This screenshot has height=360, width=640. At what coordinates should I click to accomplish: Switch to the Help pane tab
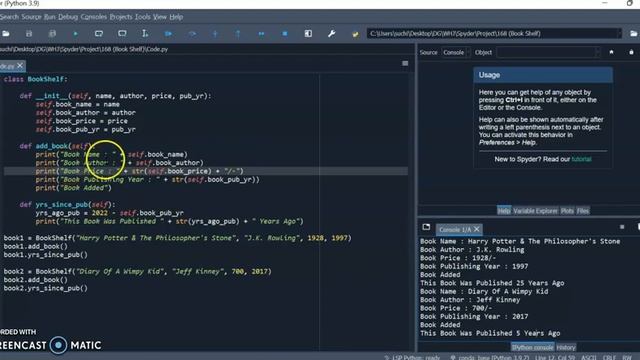(x=504, y=211)
